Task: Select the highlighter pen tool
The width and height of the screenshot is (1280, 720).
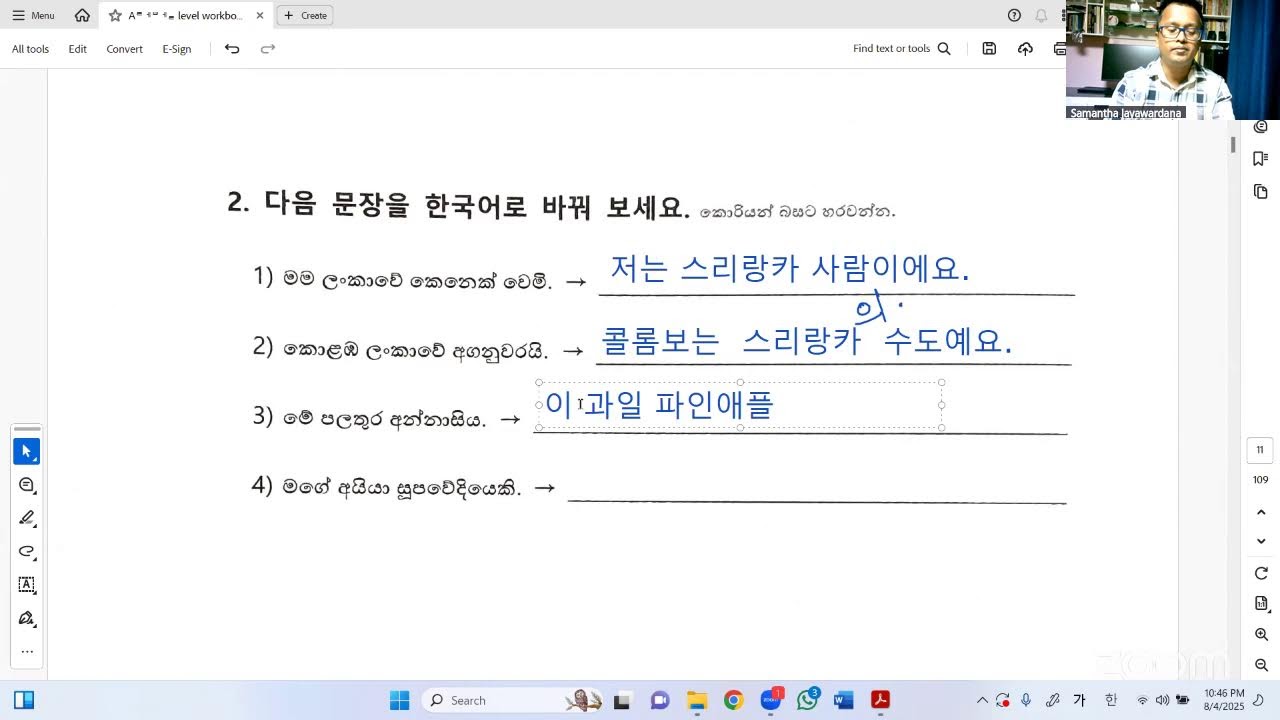Action: point(27,518)
